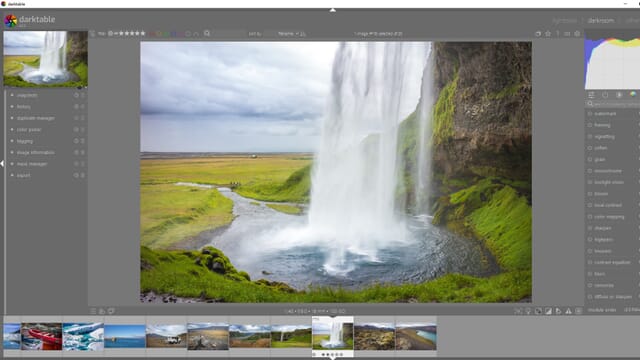Select red boat thumbnail in filmstrip

42,337
